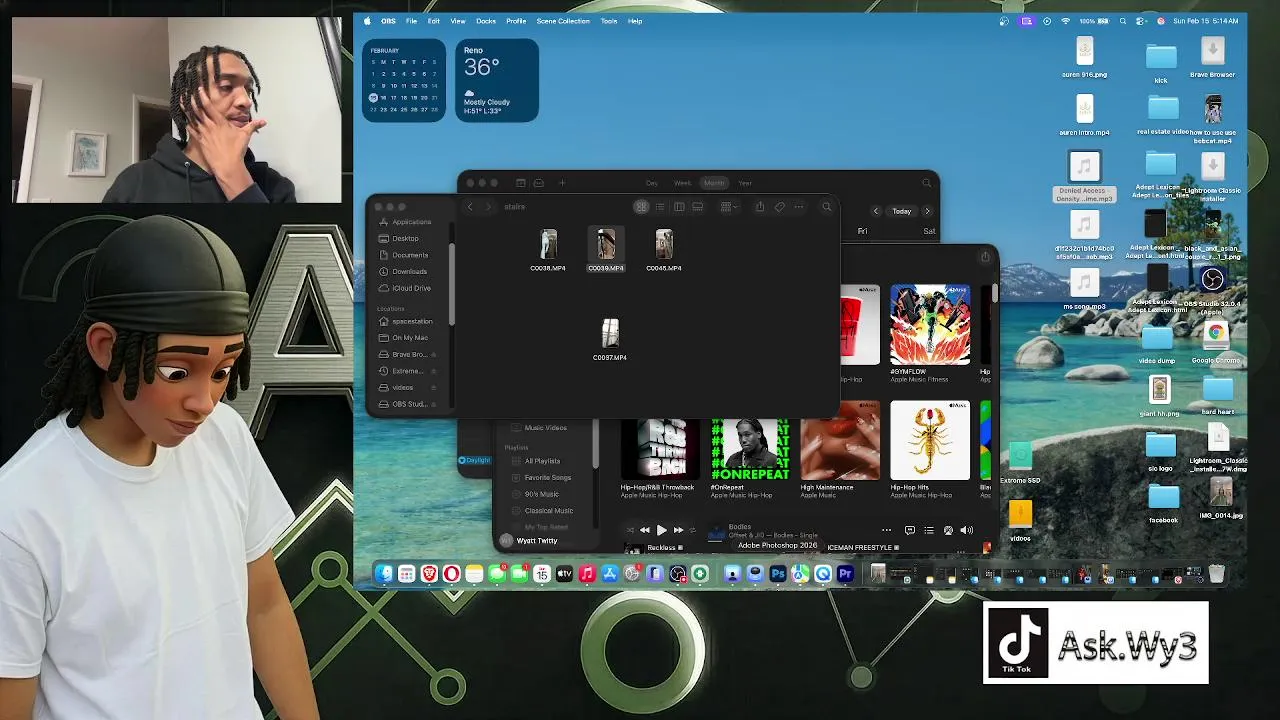Open the Profile menu
Viewport: 1280px width, 720px height.
point(516,21)
